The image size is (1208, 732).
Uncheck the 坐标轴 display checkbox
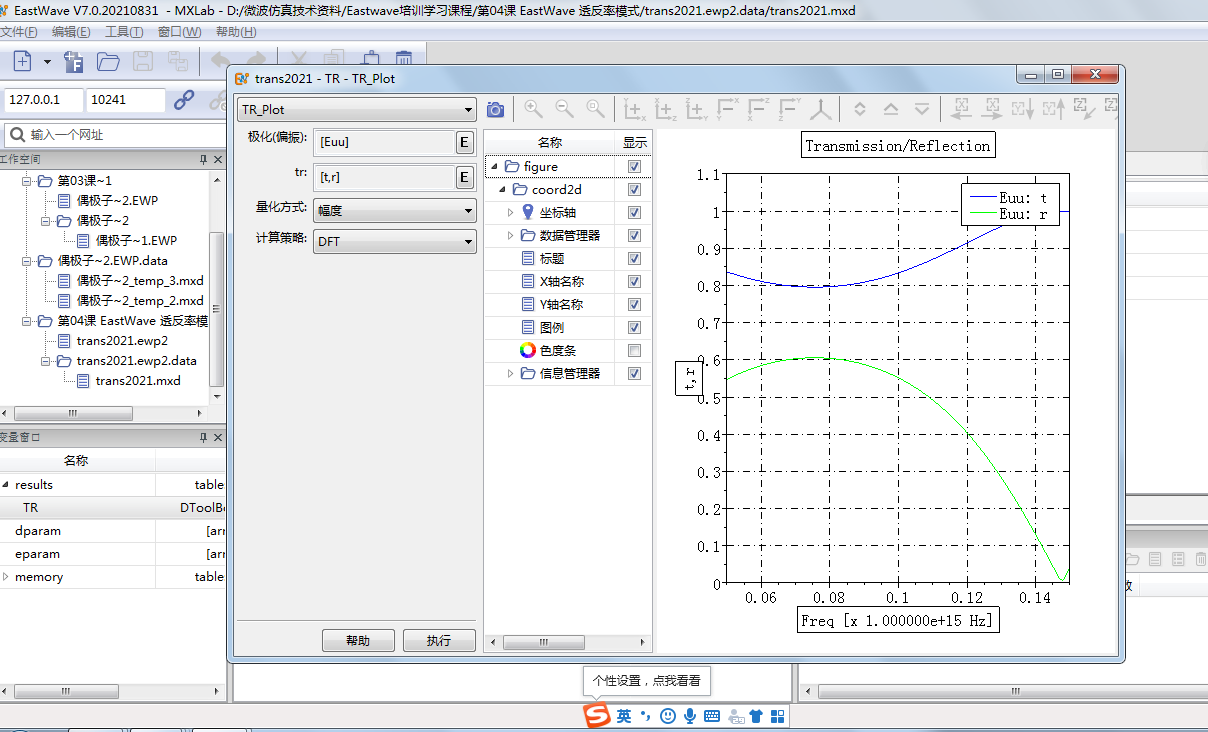point(634,213)
